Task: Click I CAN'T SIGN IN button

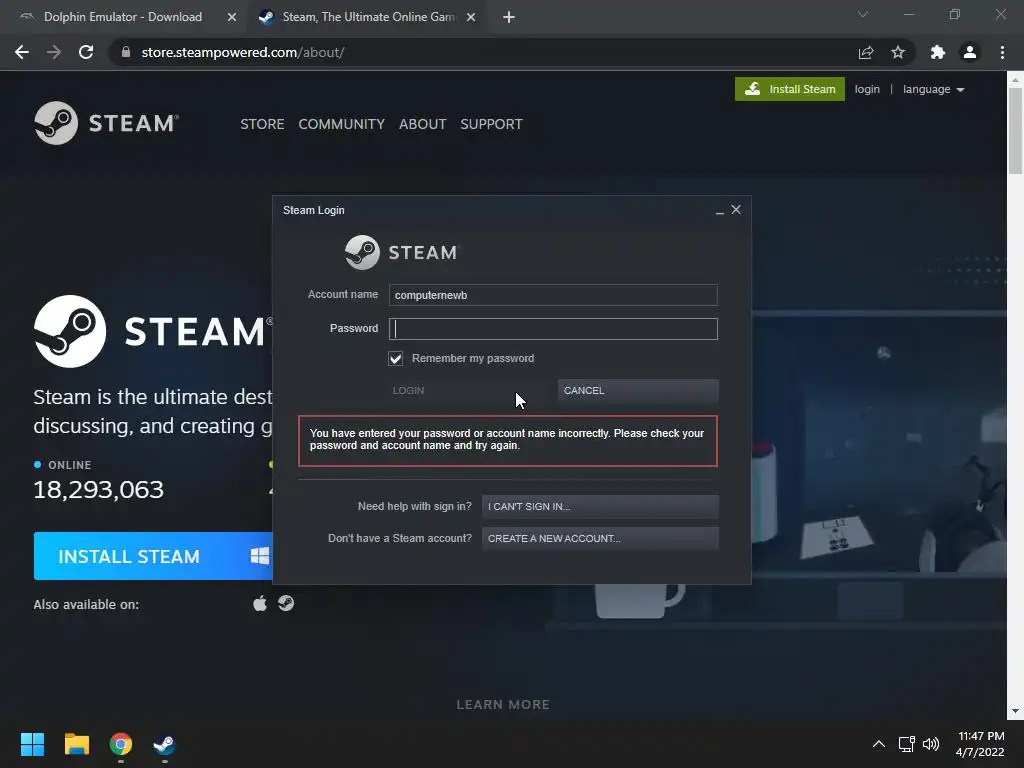Action: [600, 507]
